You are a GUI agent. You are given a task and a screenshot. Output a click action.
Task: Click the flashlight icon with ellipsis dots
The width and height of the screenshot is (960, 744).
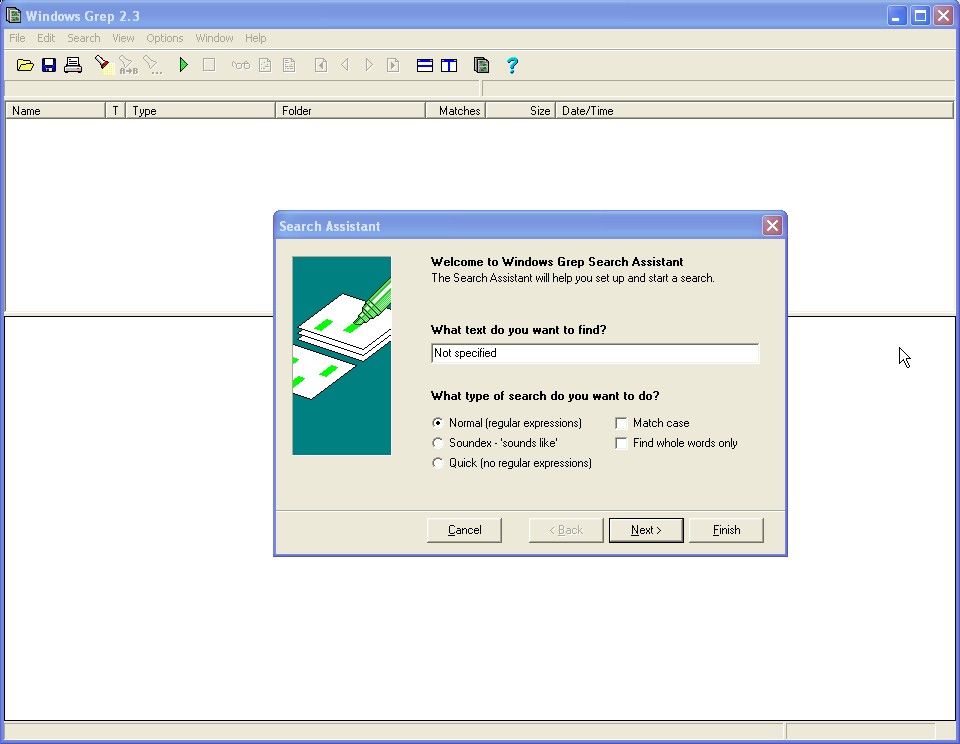152,65
